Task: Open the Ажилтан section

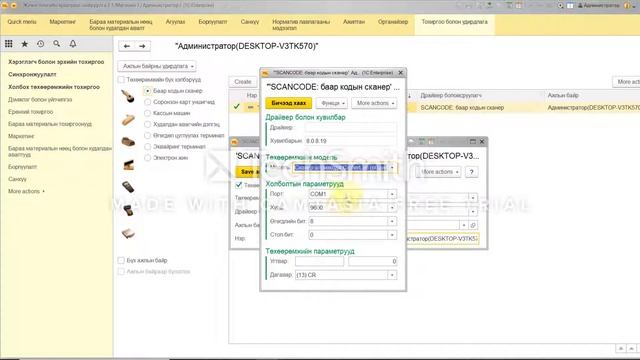Action: click(354, 22)
